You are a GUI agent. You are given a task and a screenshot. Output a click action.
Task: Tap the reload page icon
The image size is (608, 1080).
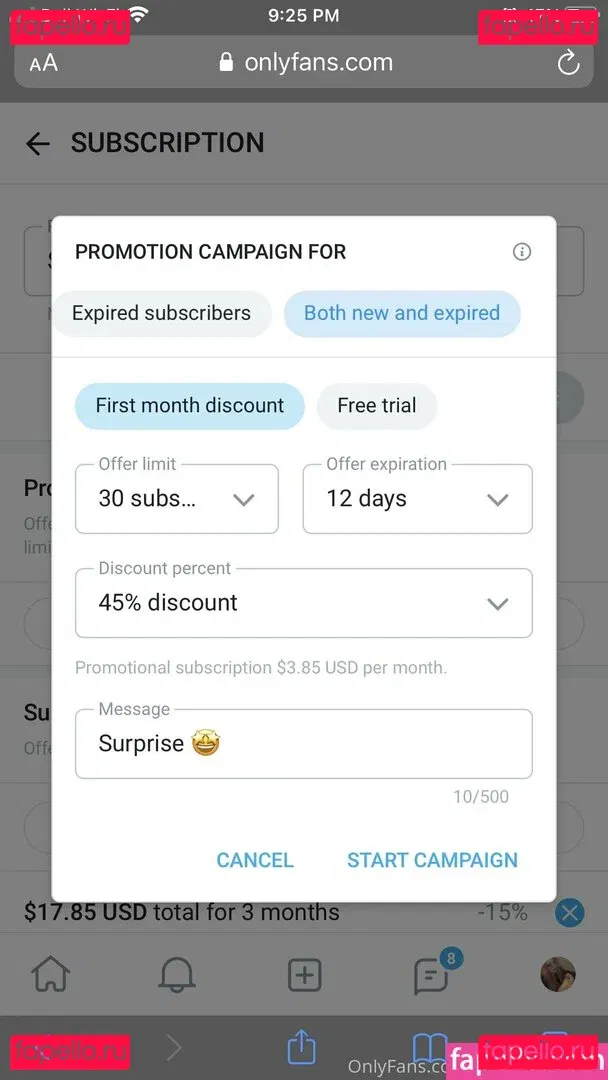[568, 63]
